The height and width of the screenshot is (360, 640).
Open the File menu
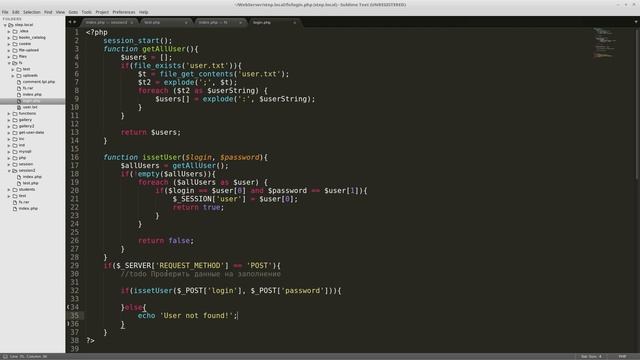click(5, 12)
